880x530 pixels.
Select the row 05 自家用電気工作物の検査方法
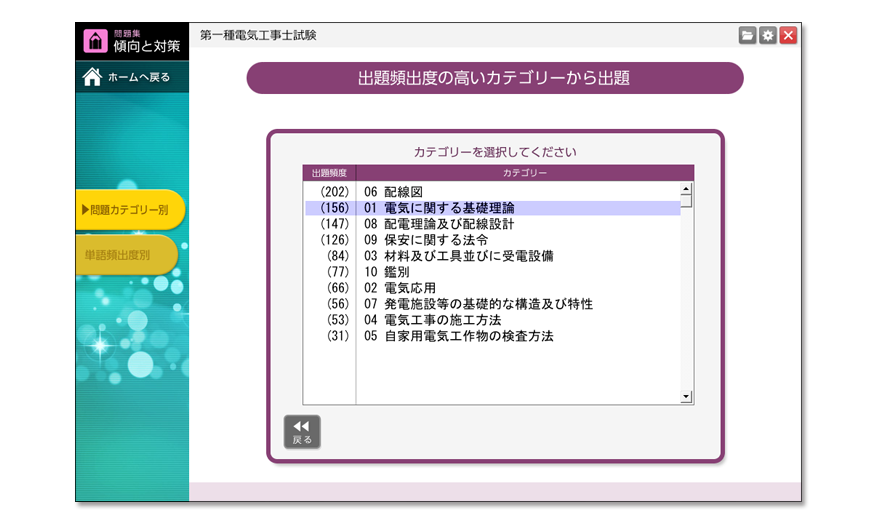pyautogui.click(x=493, y=336)
